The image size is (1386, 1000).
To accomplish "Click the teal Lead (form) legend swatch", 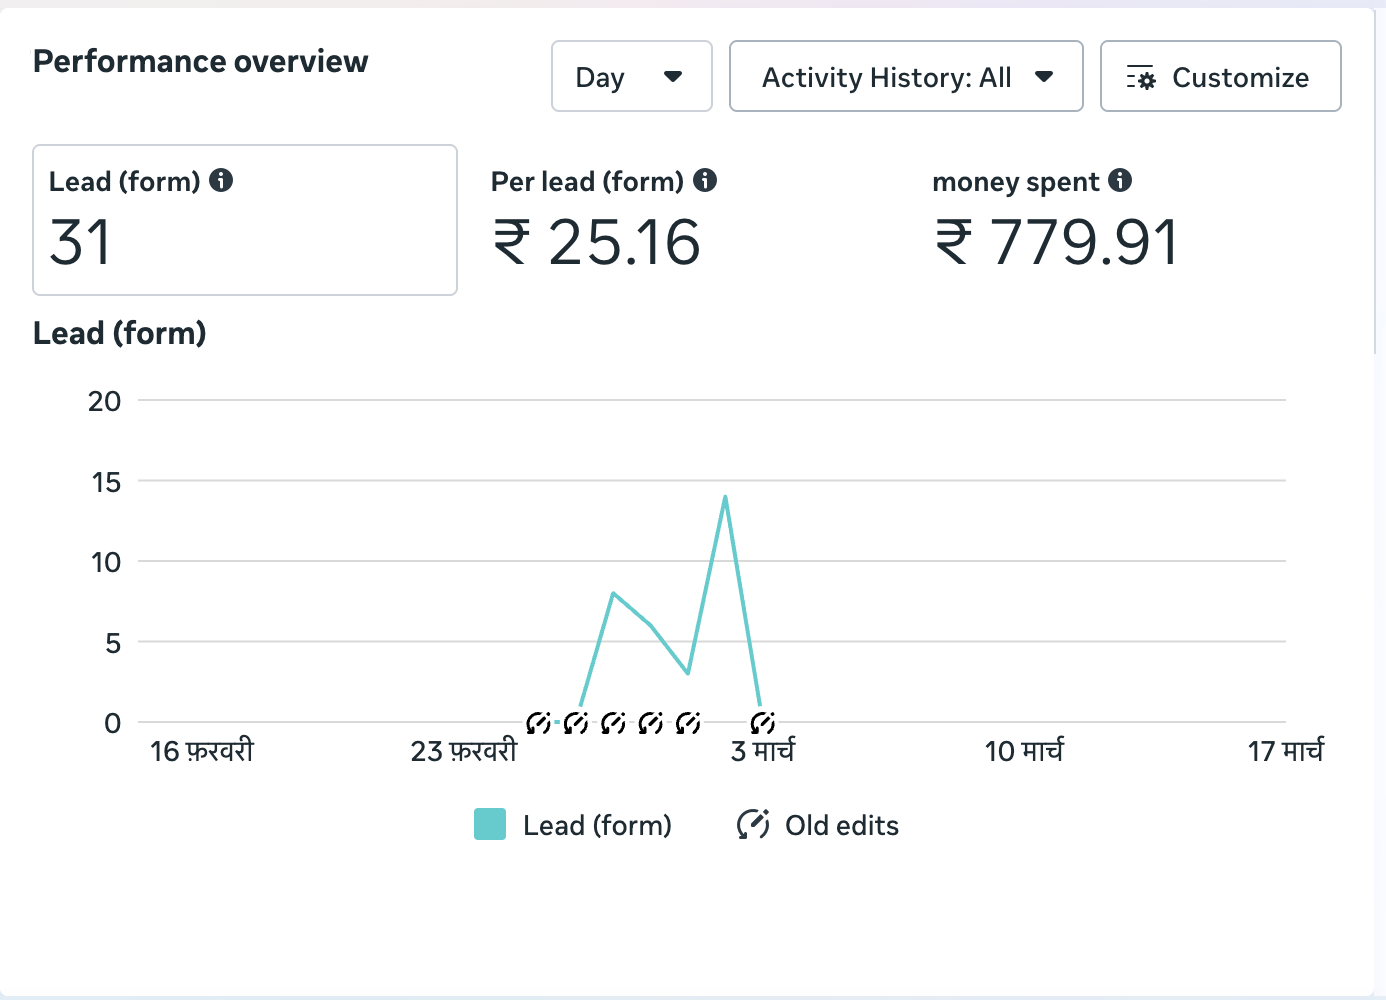I will coord(490,824).
